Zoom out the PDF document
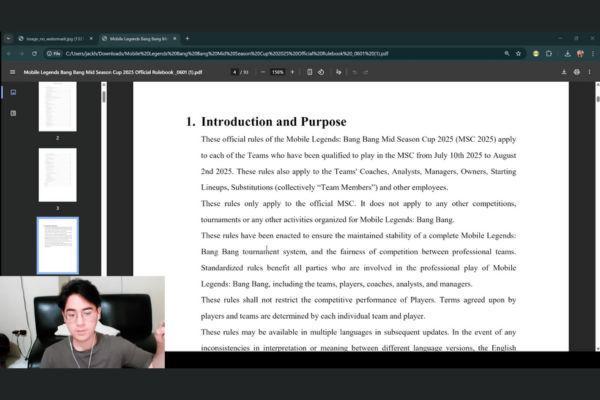 [x=263, y=72]
